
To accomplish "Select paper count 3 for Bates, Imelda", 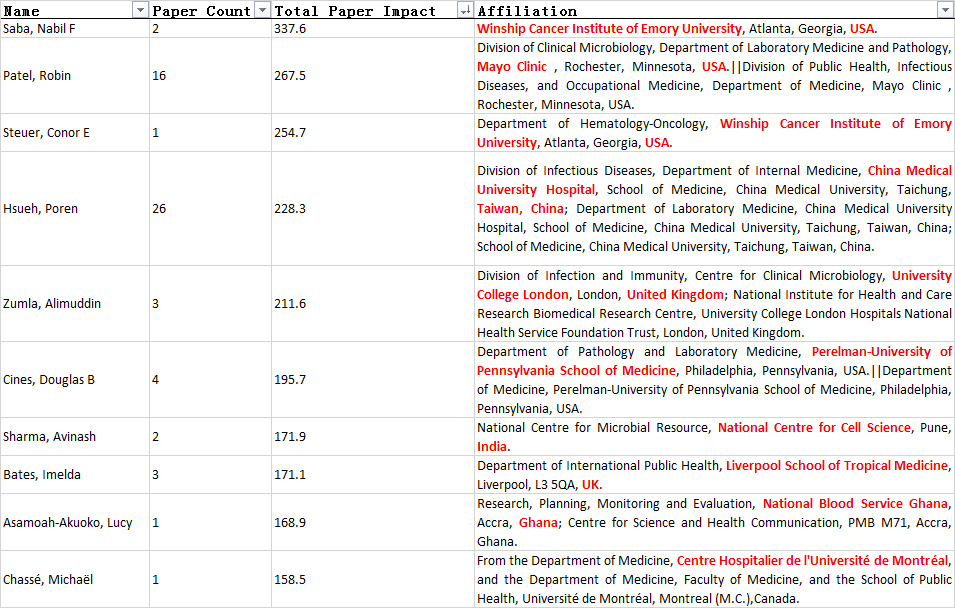I will 210,475.
